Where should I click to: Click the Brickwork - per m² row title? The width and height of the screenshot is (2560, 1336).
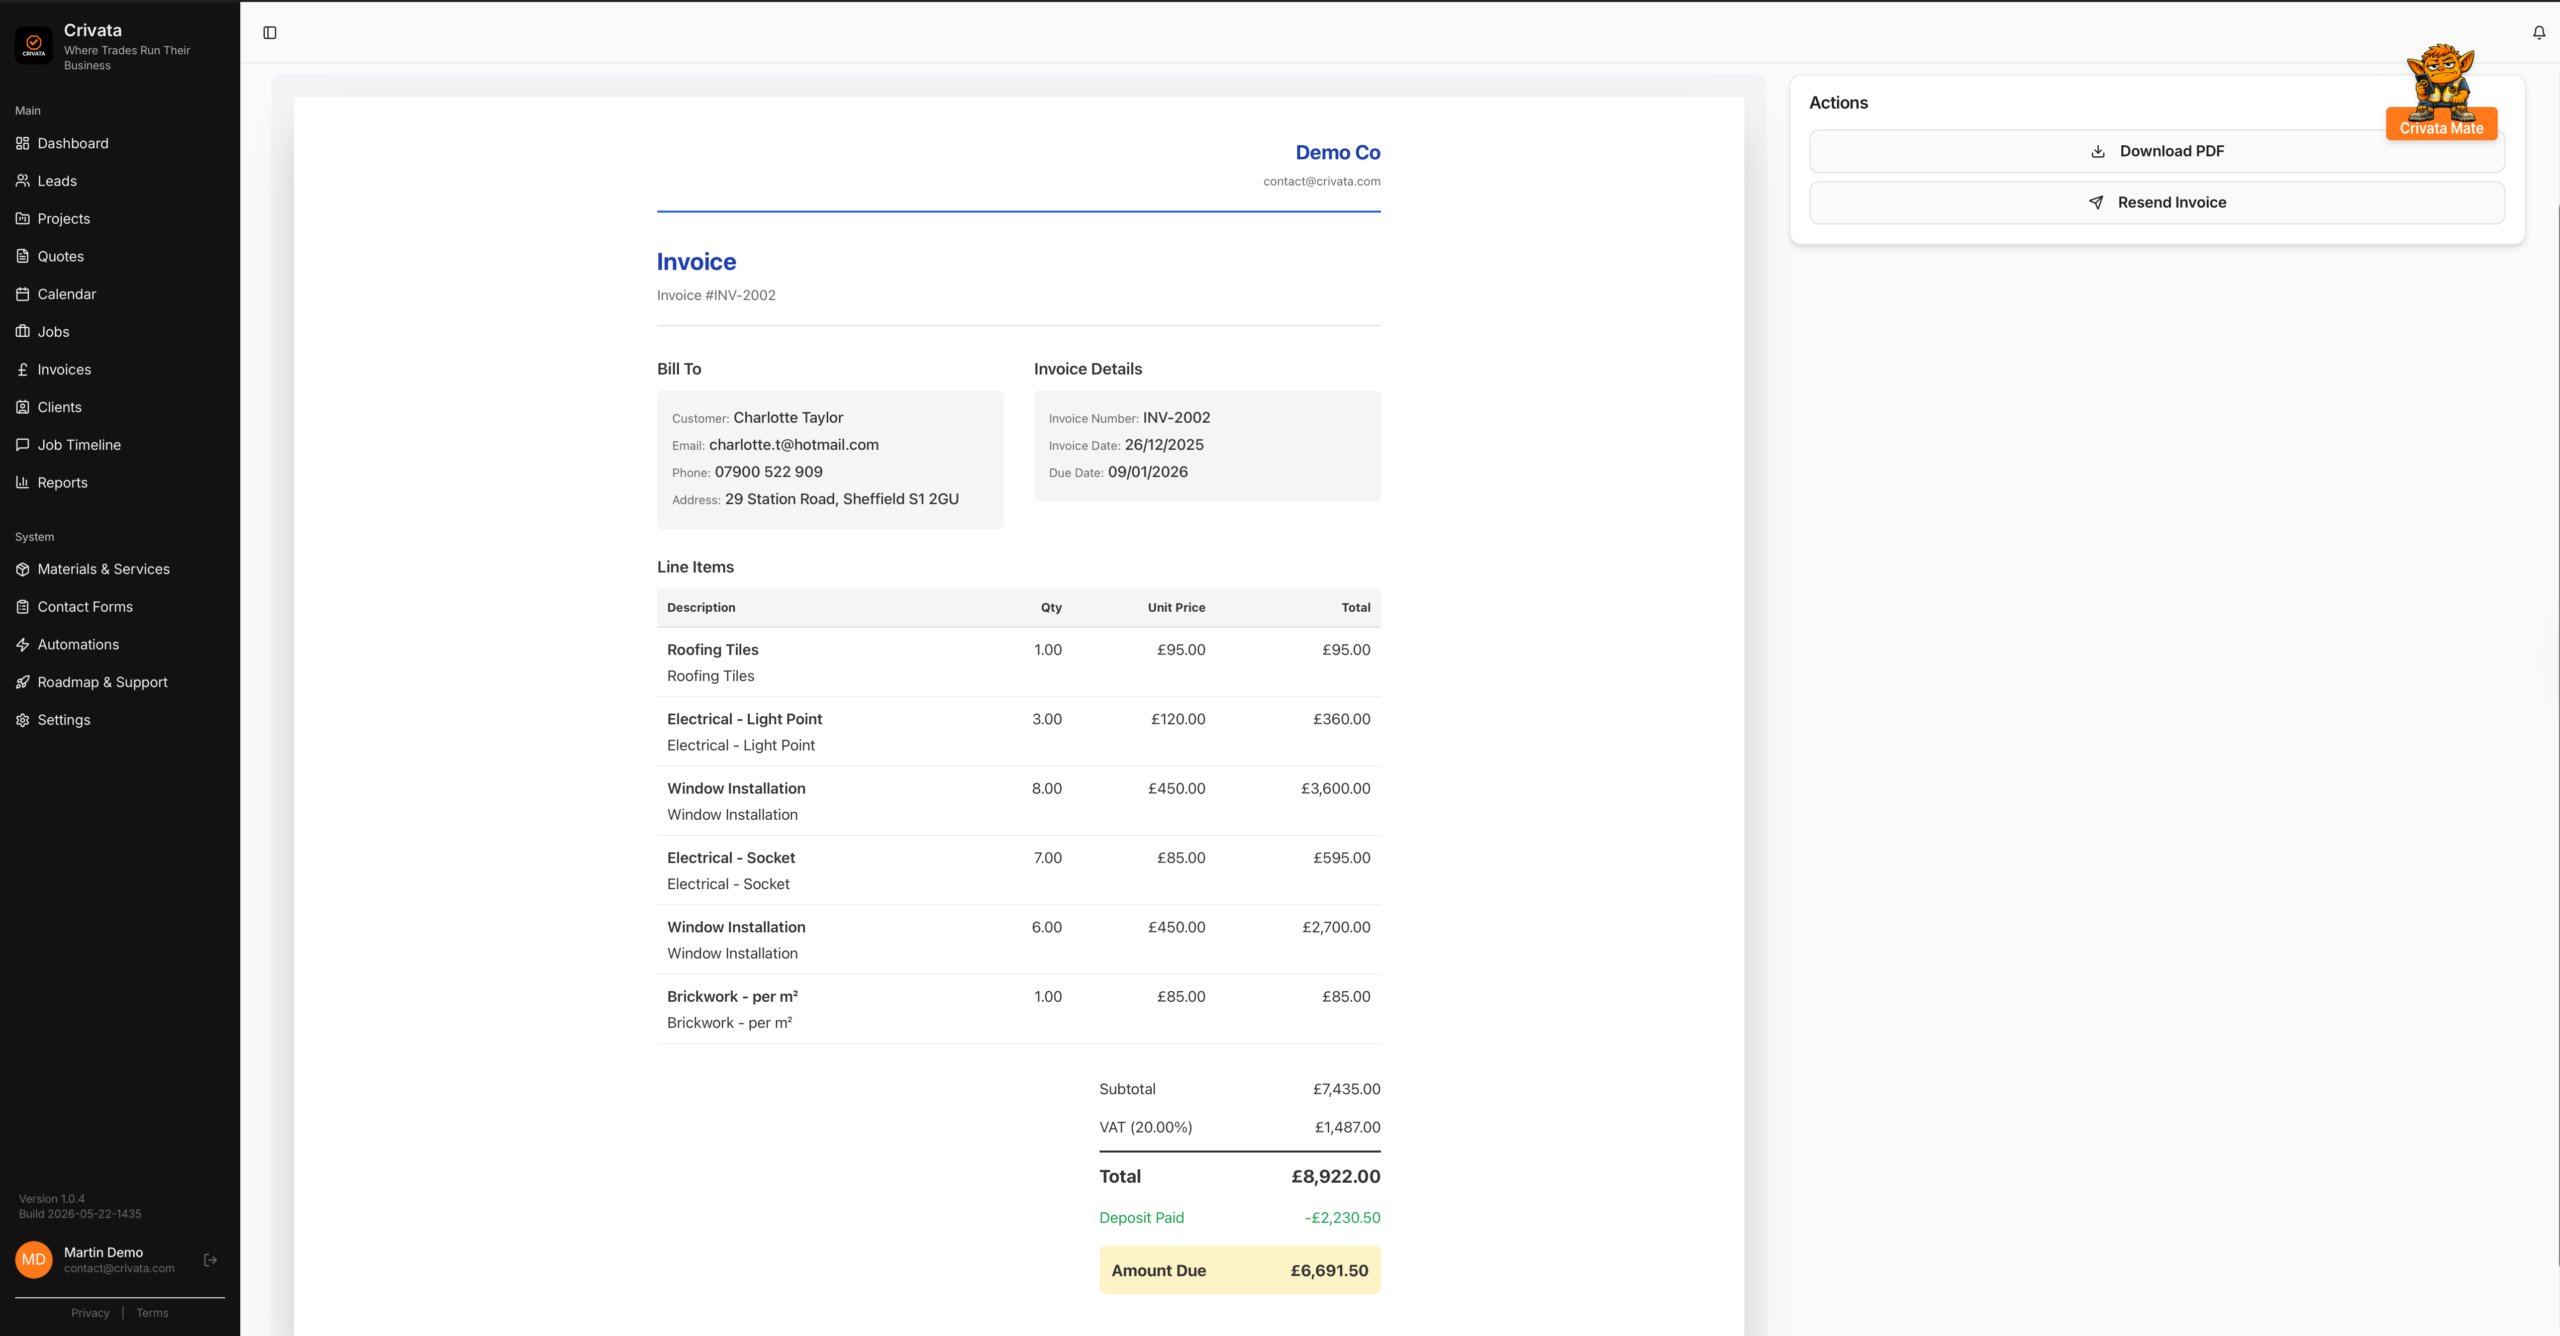click(x=733, y=997)
